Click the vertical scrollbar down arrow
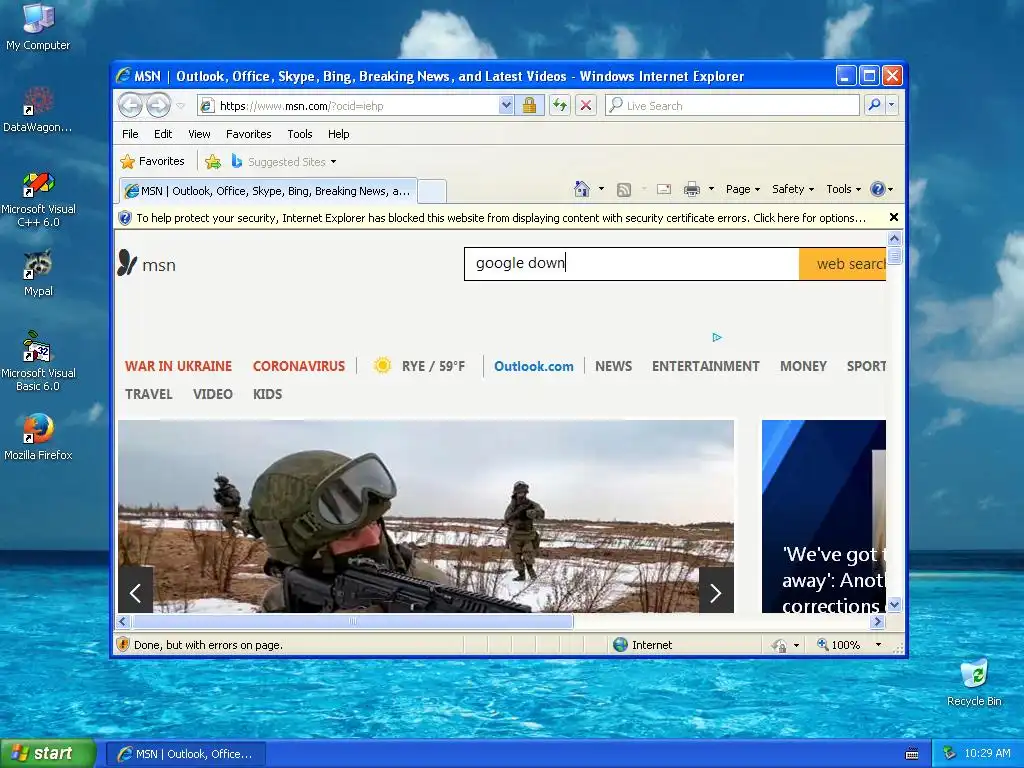 coord(894,605)
